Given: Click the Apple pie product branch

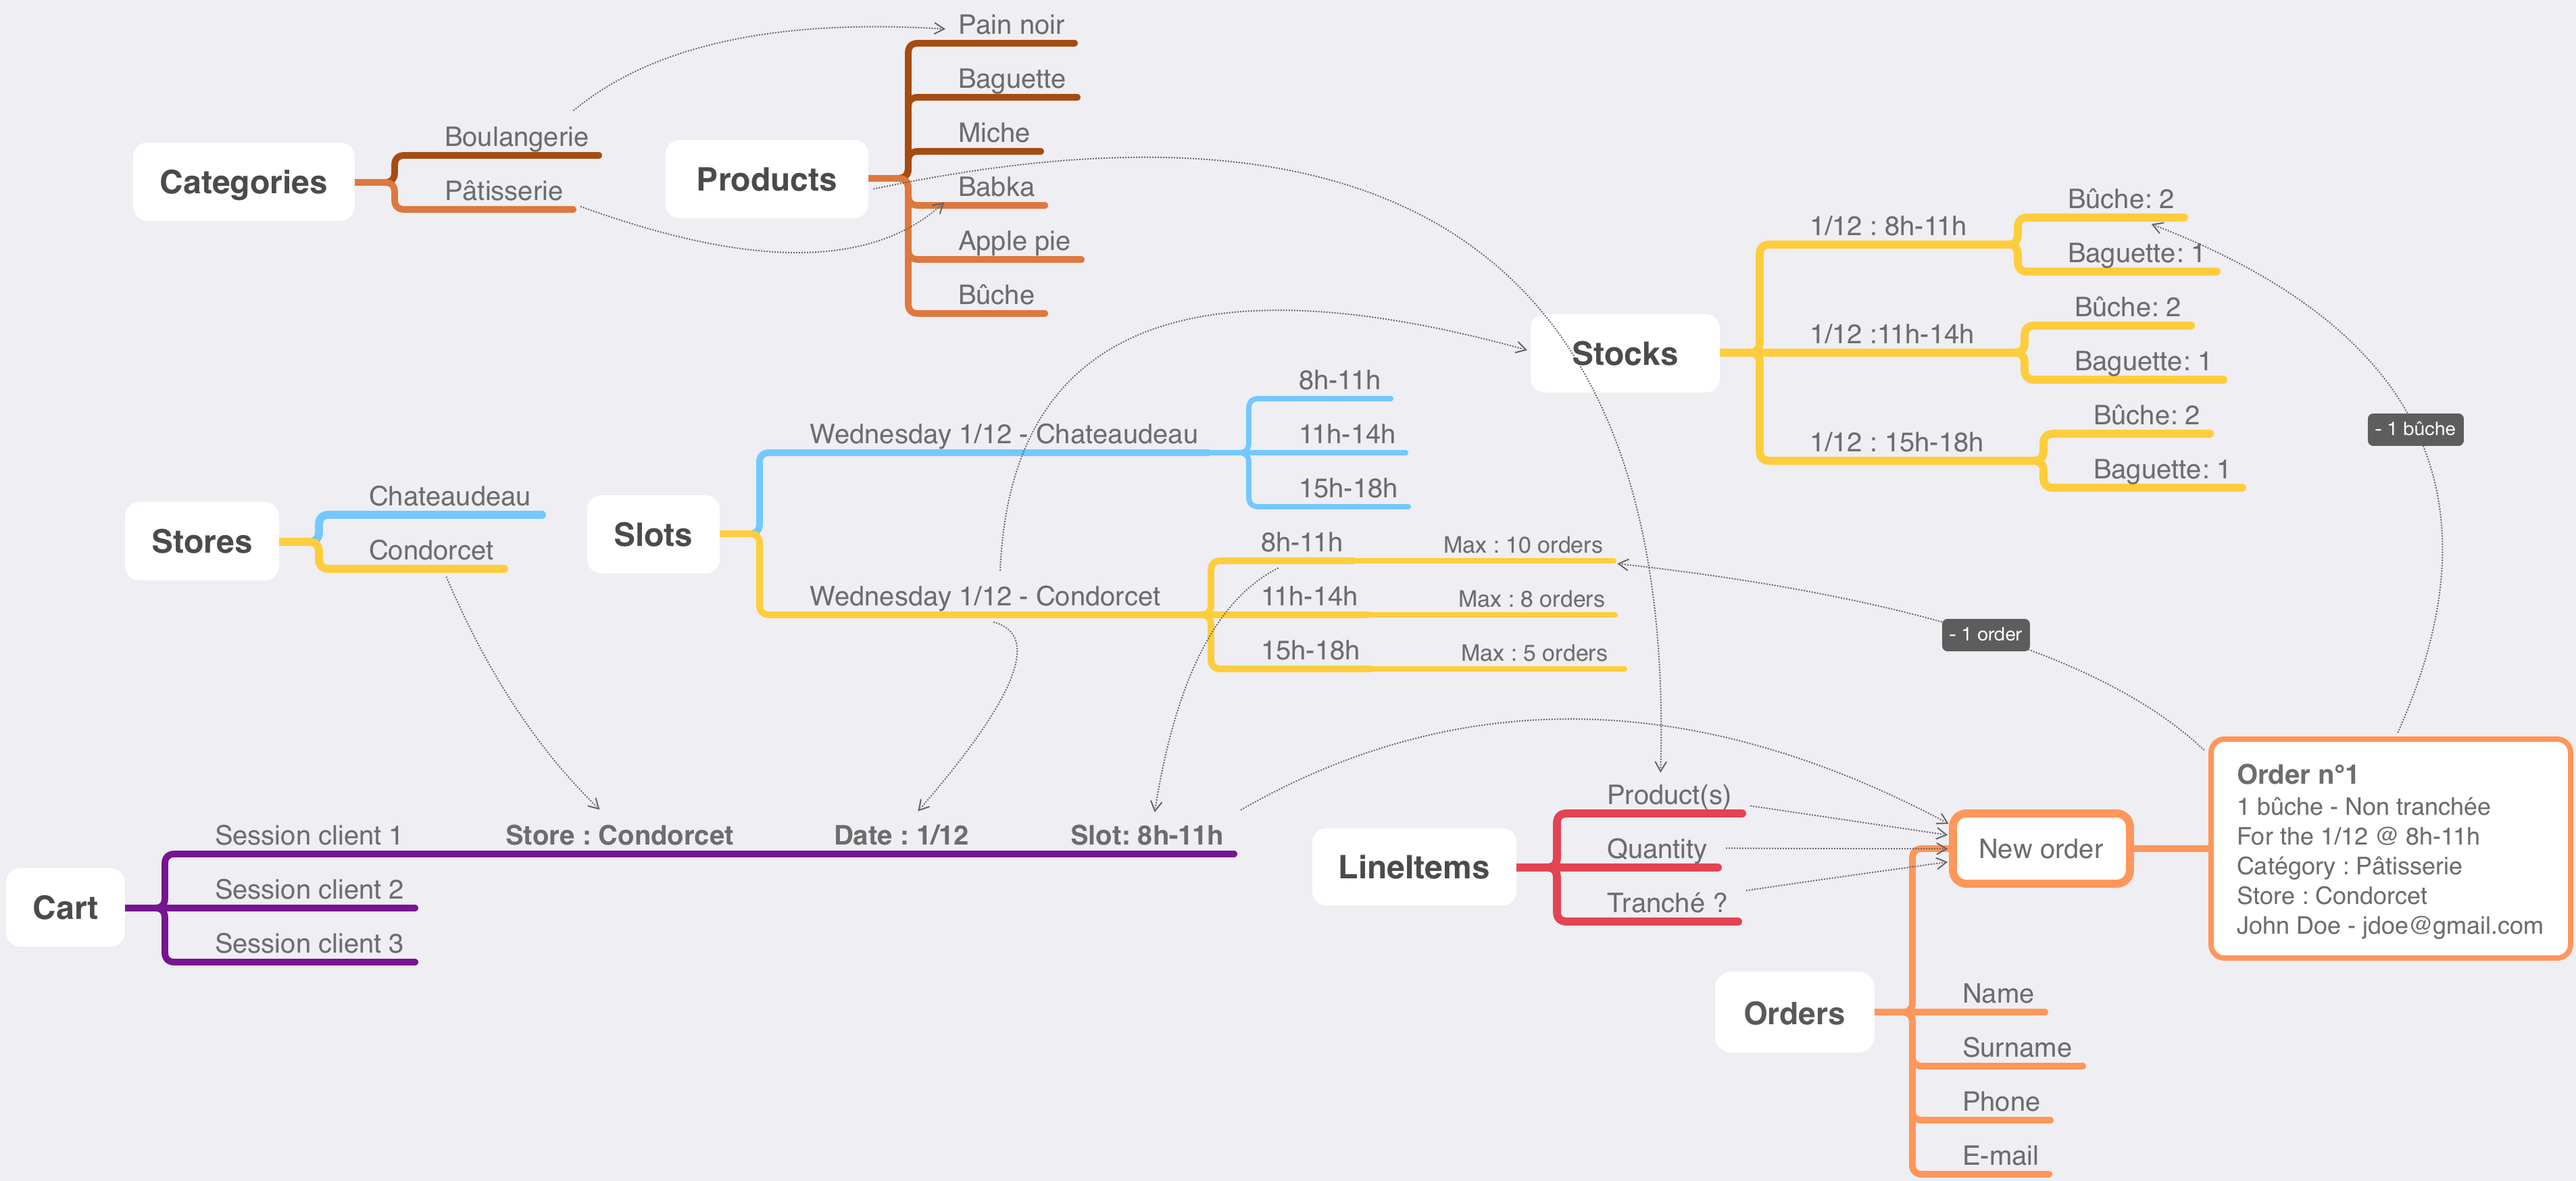Looking at the screenshot, I should point(1013,241).
